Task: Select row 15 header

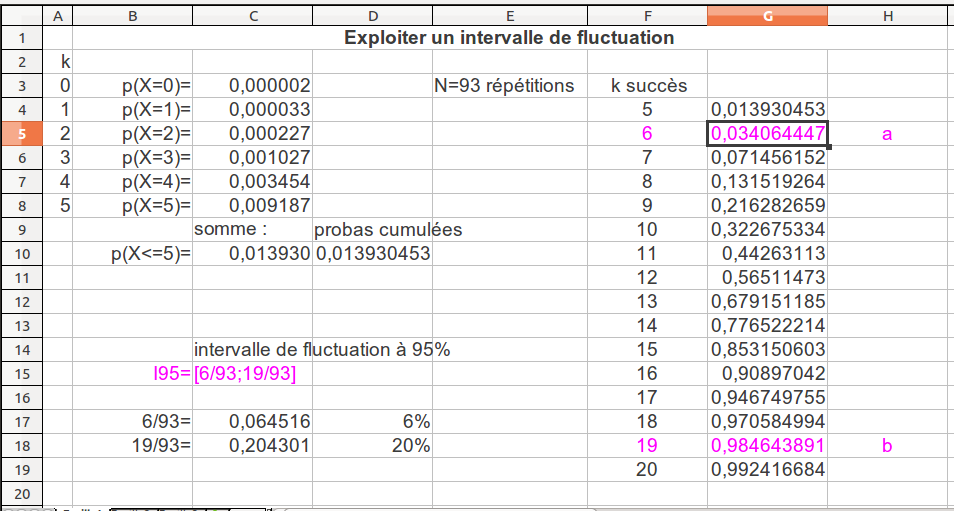Action: point(20,373)
